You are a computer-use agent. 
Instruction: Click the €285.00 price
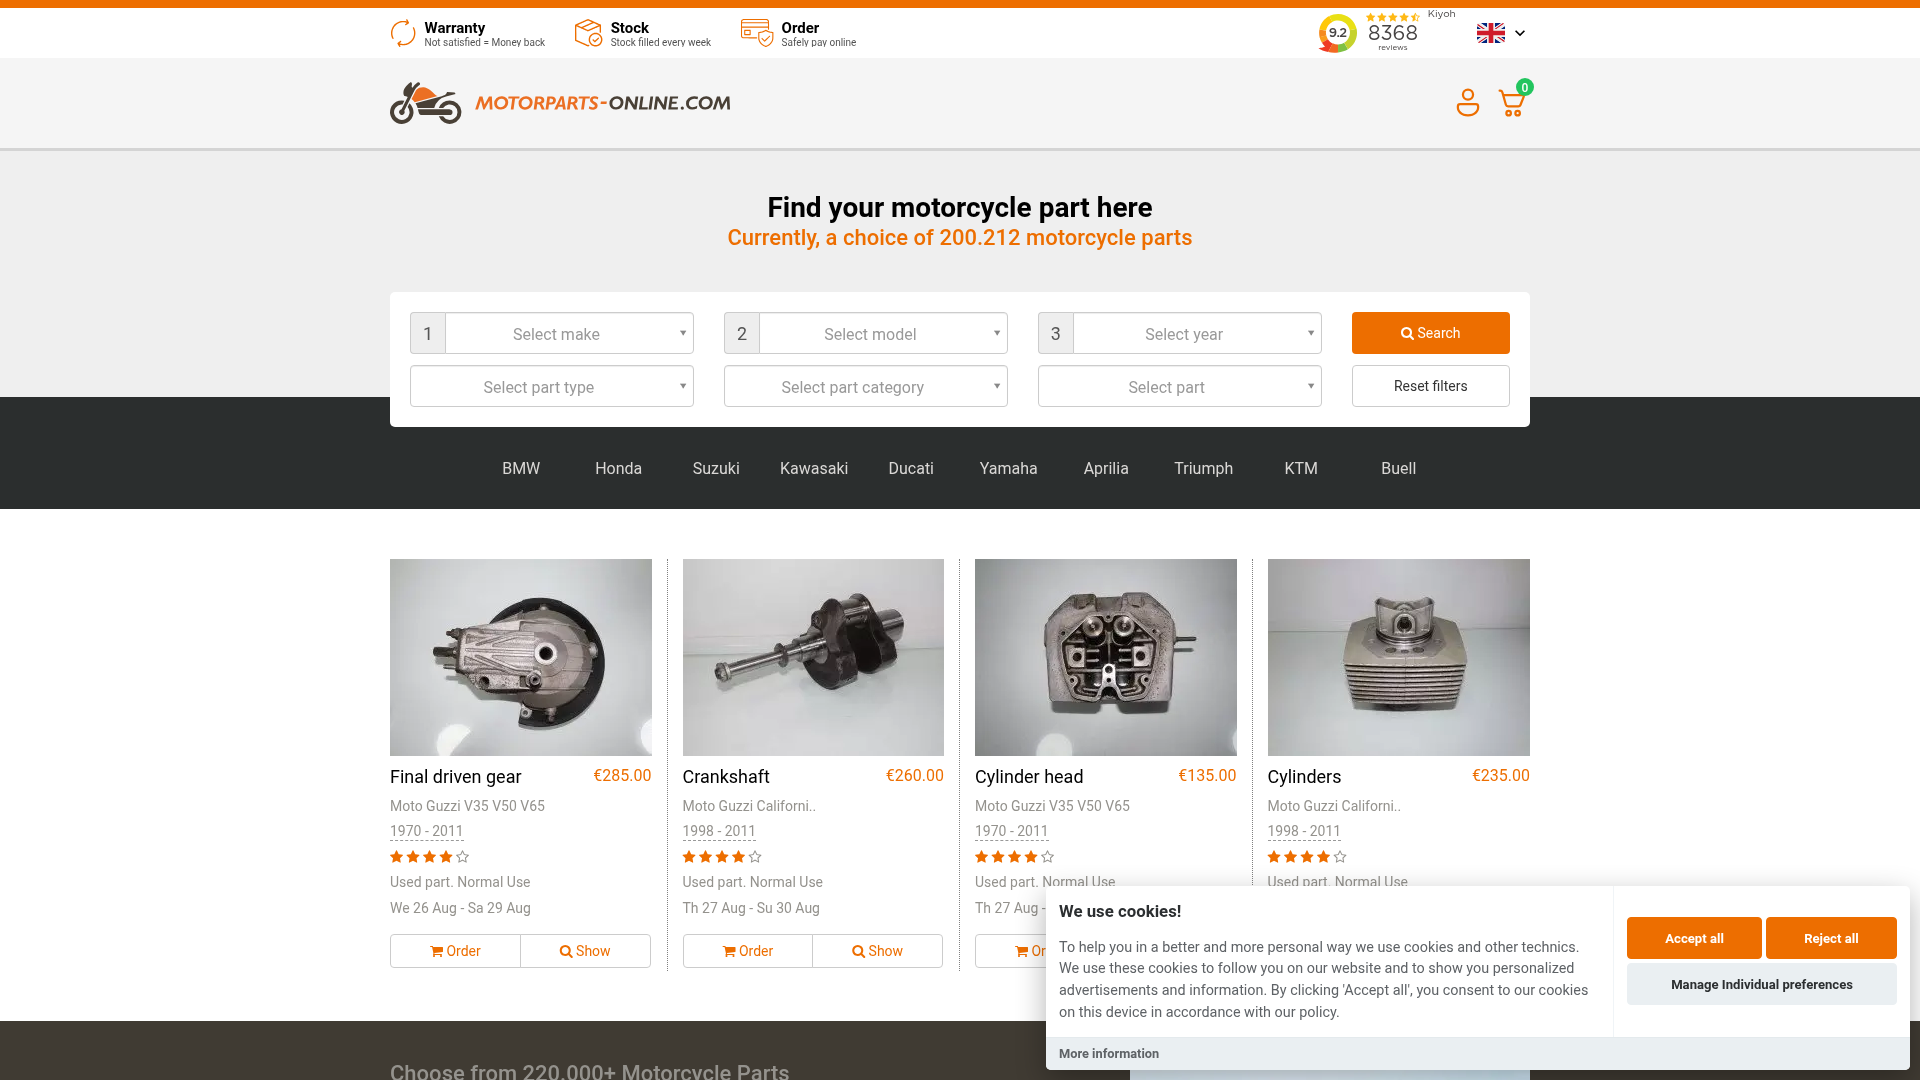click(x=622, y=775)
